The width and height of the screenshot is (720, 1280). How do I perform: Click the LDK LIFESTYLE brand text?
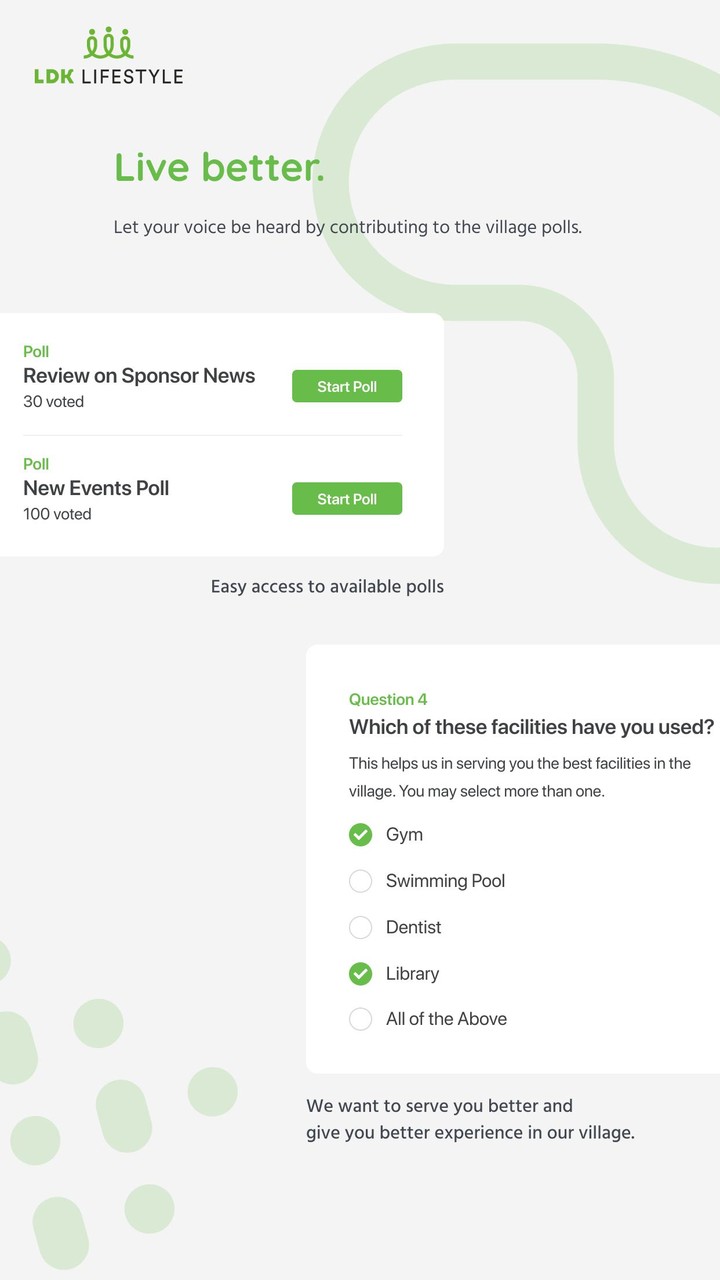(109, 76)
